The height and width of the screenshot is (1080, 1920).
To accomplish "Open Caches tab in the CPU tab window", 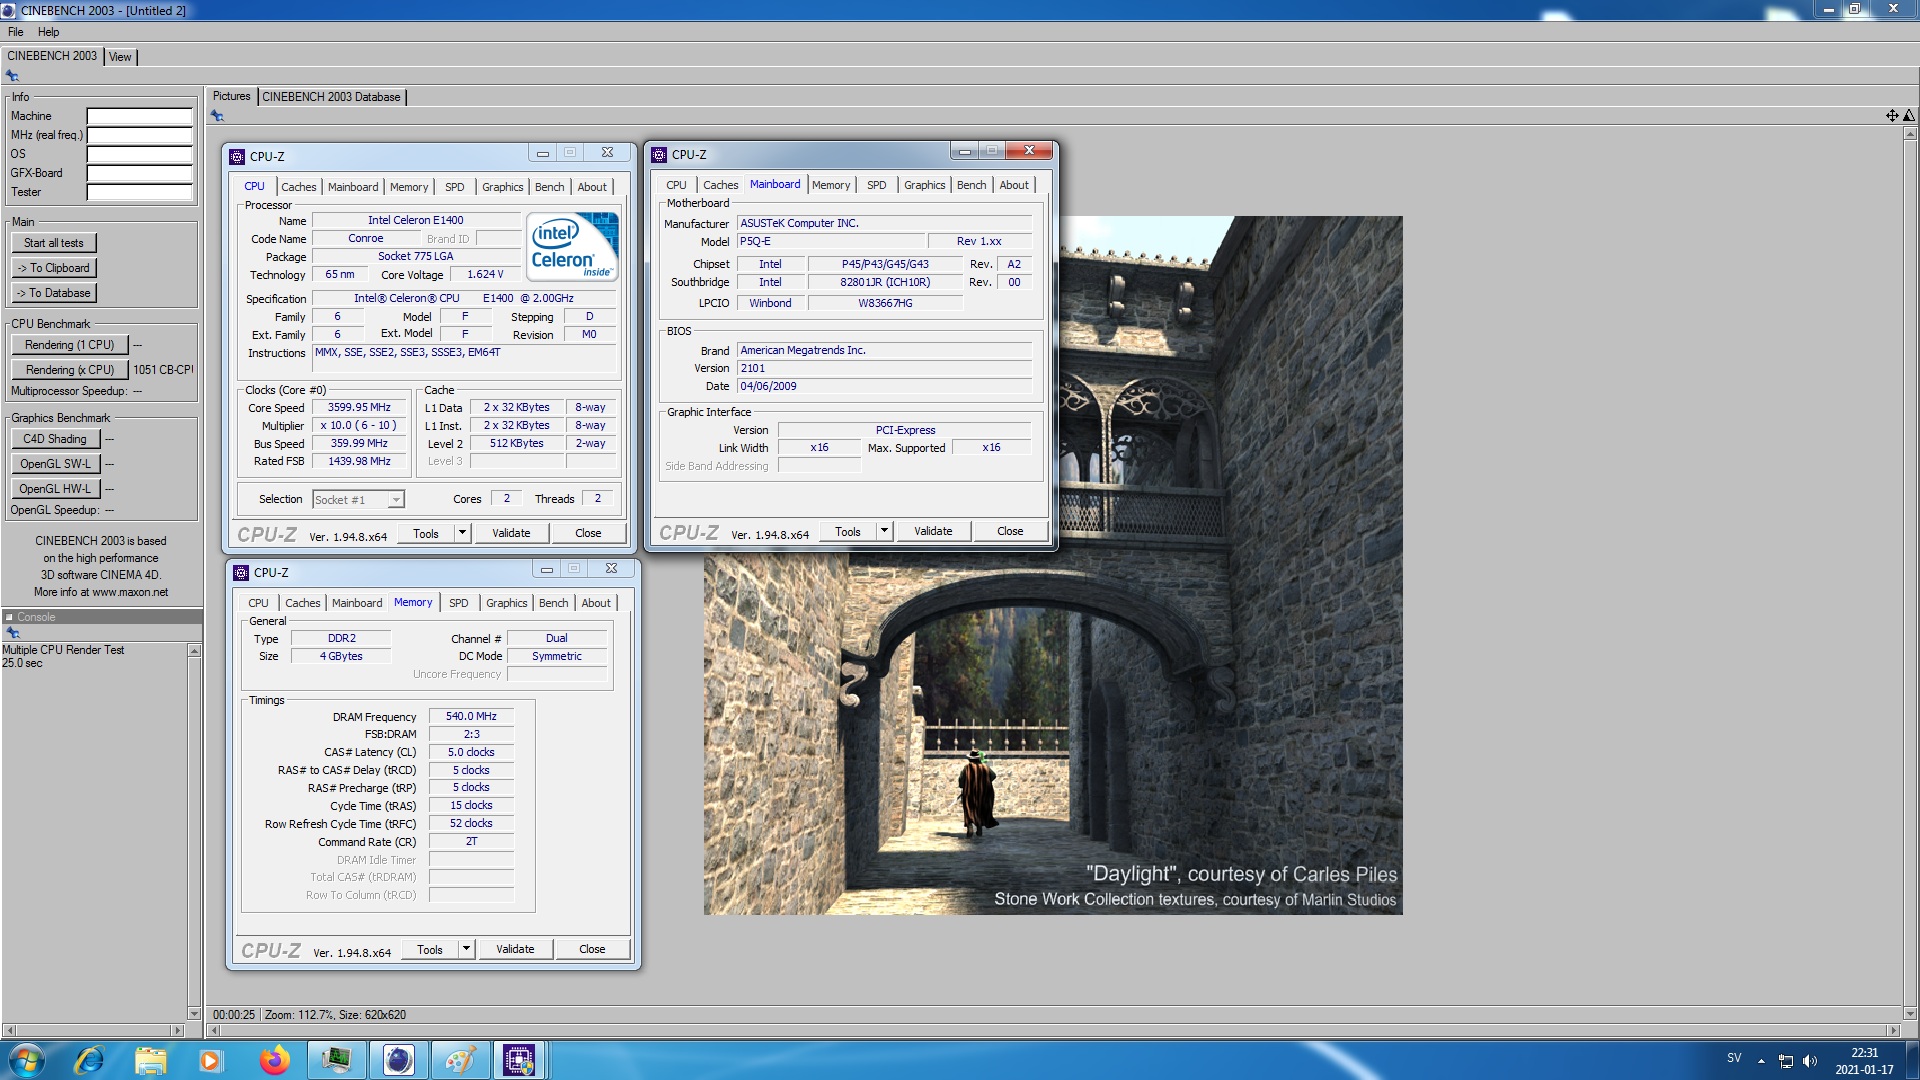I will point(298,187).
